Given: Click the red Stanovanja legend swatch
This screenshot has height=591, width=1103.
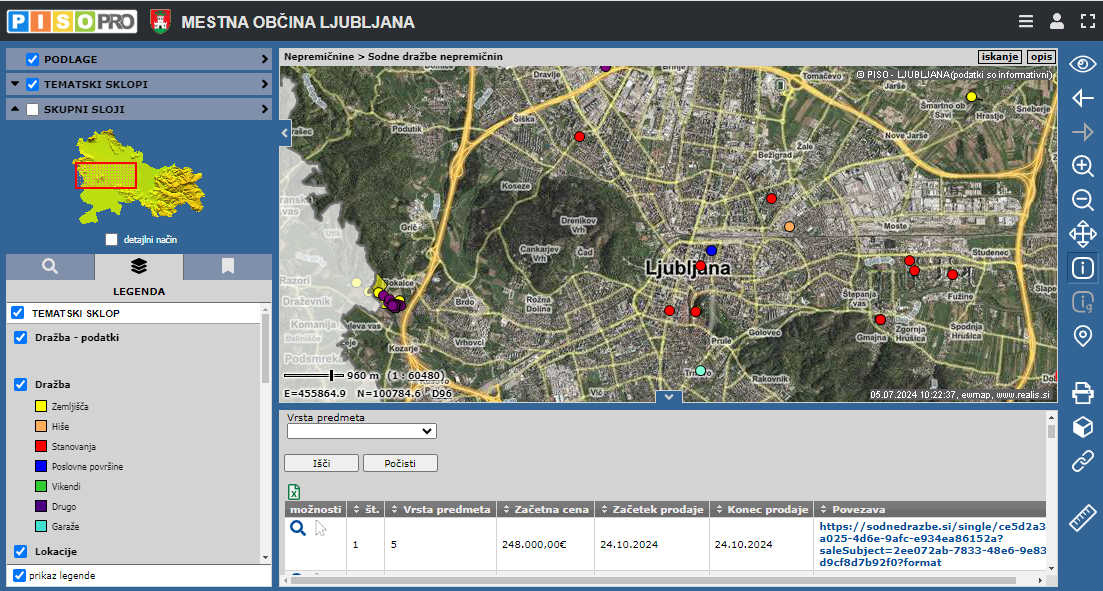Looking at the screenshot, I should [41, 446].
